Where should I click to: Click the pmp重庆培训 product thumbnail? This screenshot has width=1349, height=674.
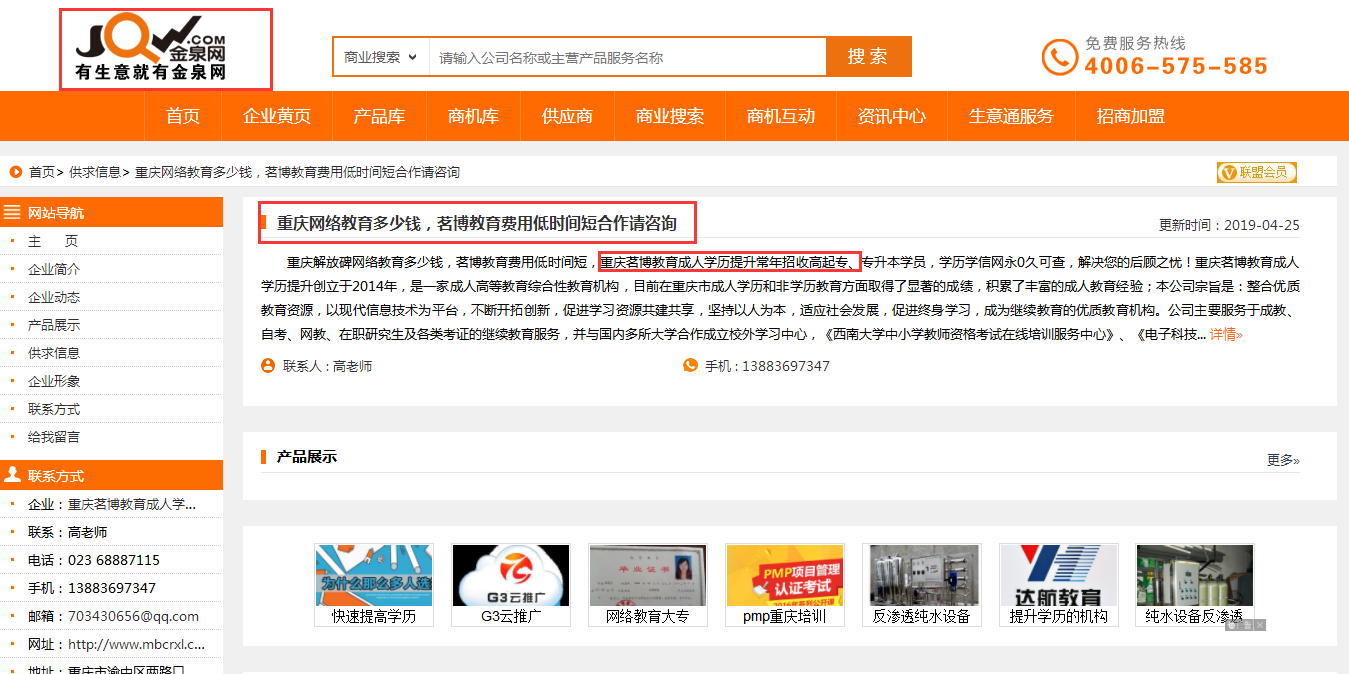coord(785,575)
